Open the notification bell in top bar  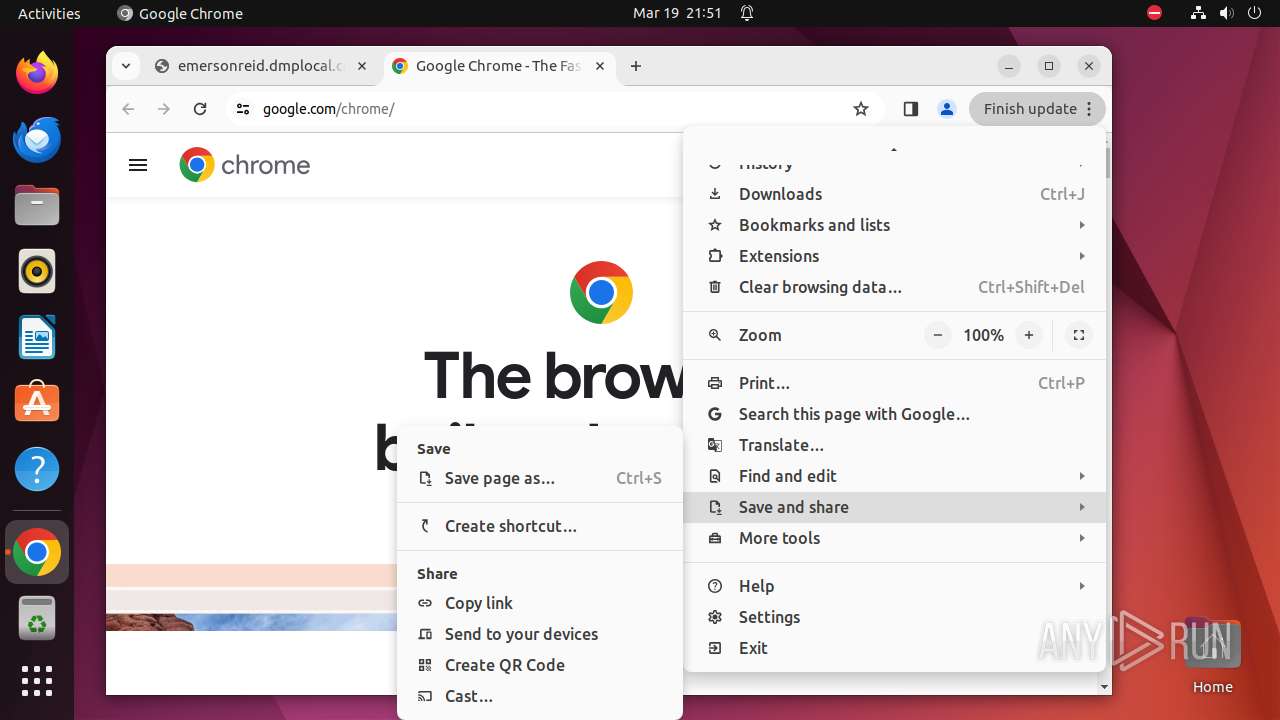pos(747,13)
